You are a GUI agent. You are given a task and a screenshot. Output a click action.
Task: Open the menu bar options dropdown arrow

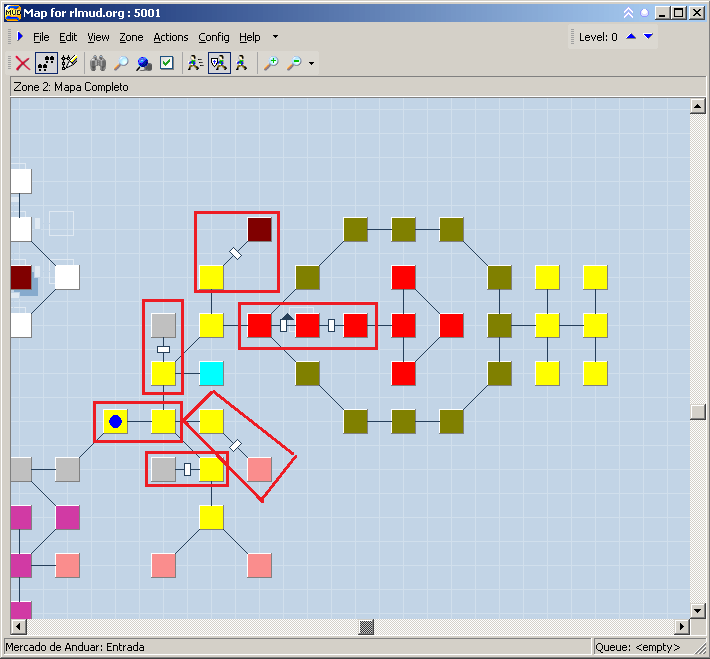(x=275, y=37)
